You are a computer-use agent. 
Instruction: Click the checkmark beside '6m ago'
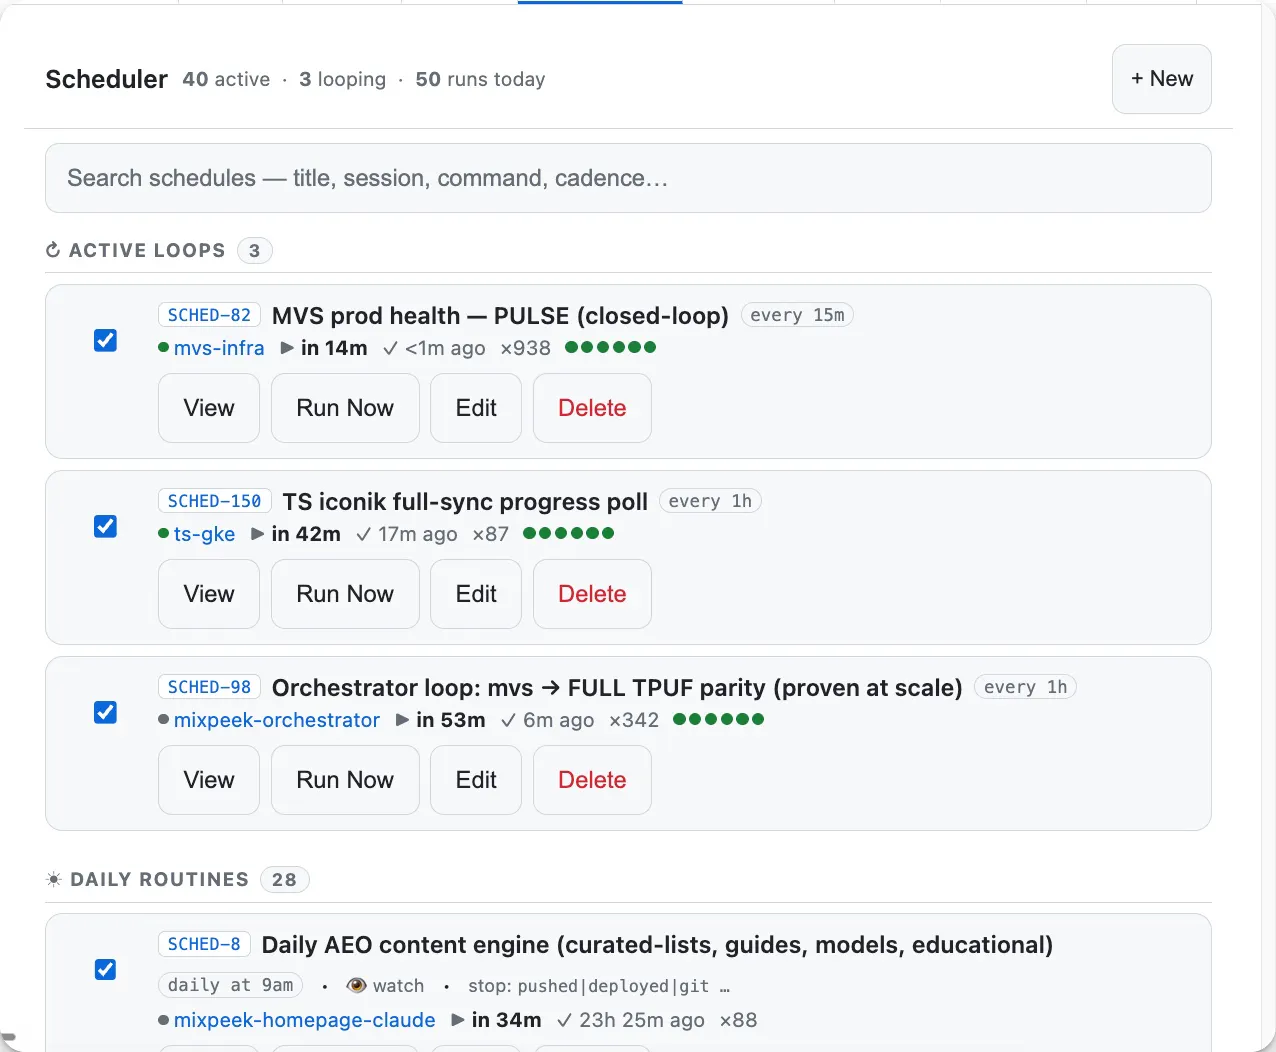click(509, 719)
